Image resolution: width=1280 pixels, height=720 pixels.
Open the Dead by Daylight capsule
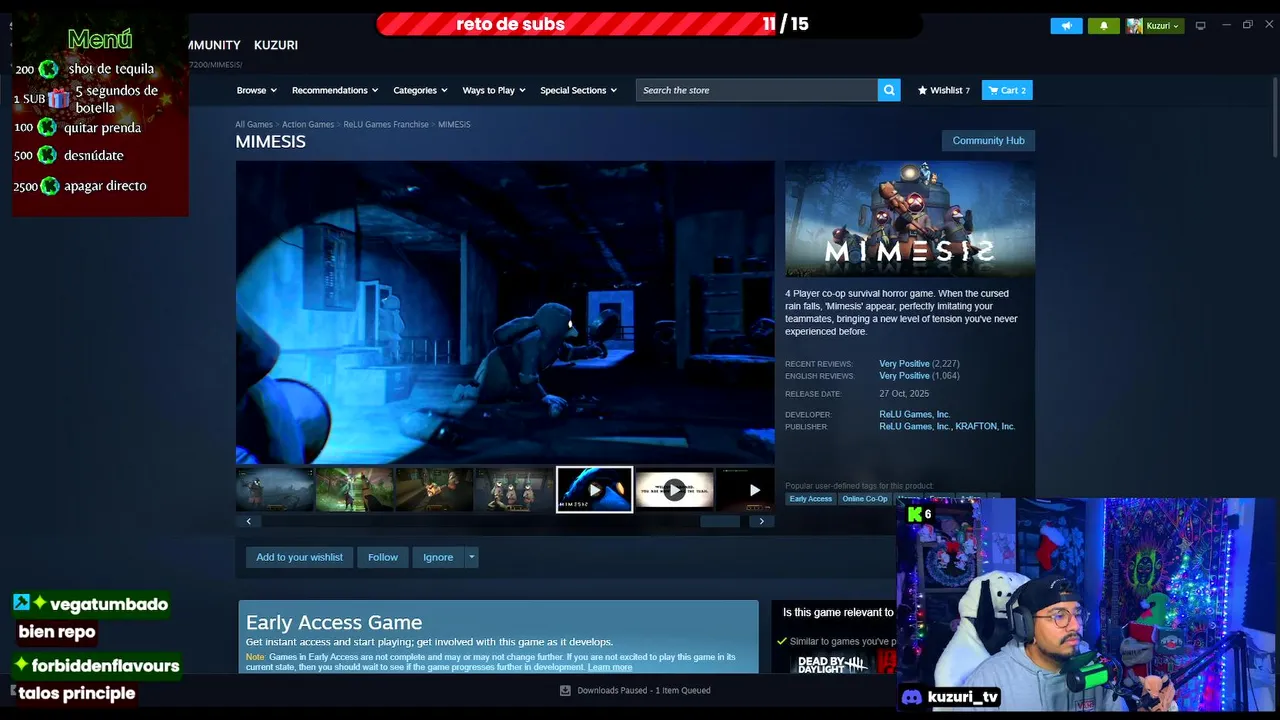832,664
